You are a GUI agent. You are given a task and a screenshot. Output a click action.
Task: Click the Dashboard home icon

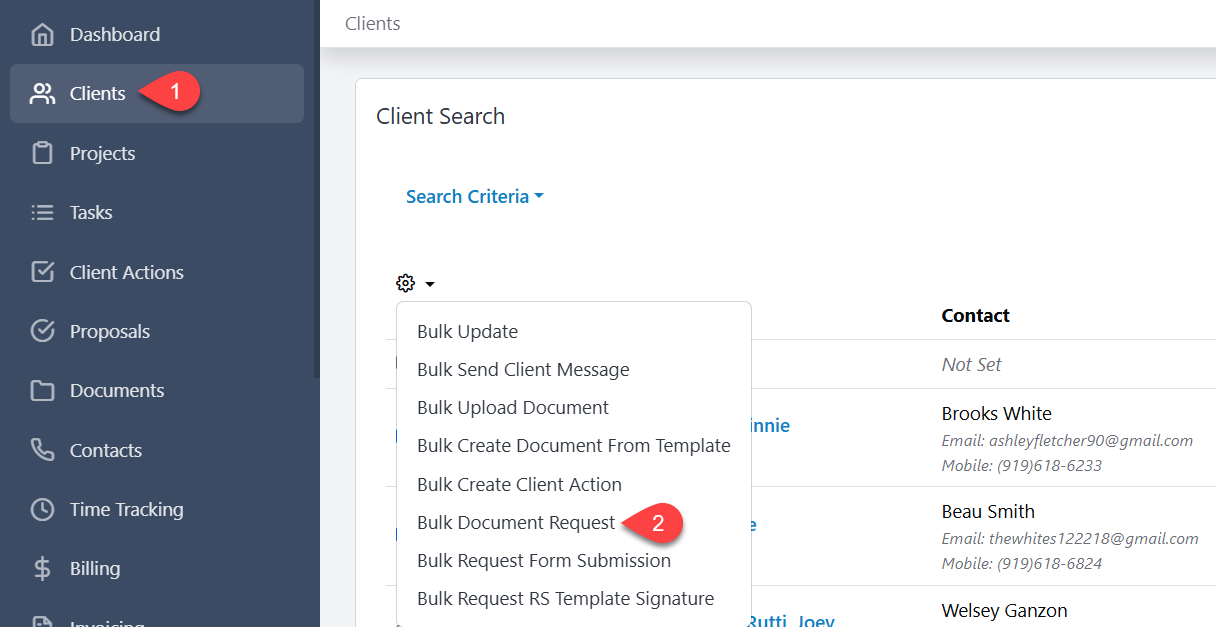pyautogui.click(x=42, y=35)
